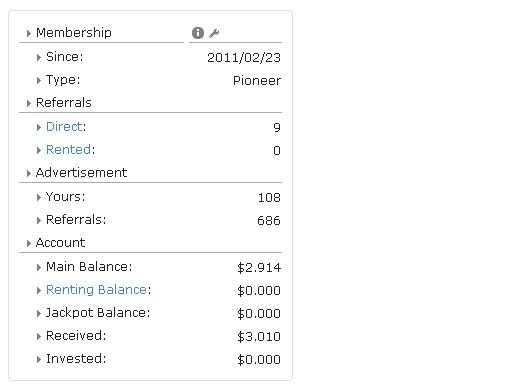Click the arrow next to Since

pos(39,57)
